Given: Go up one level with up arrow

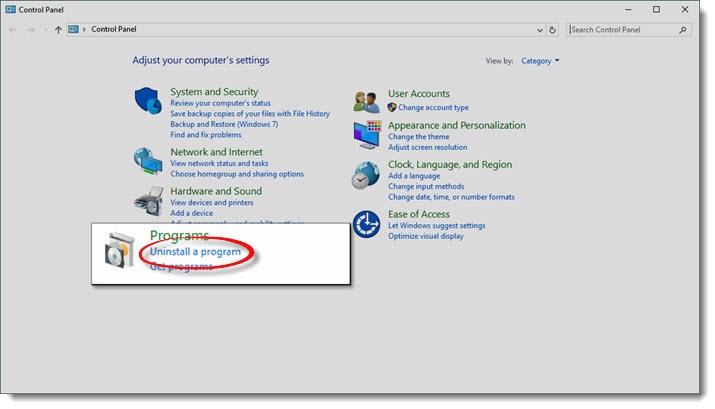Looking at the screenshot, I should pos(58,30).
